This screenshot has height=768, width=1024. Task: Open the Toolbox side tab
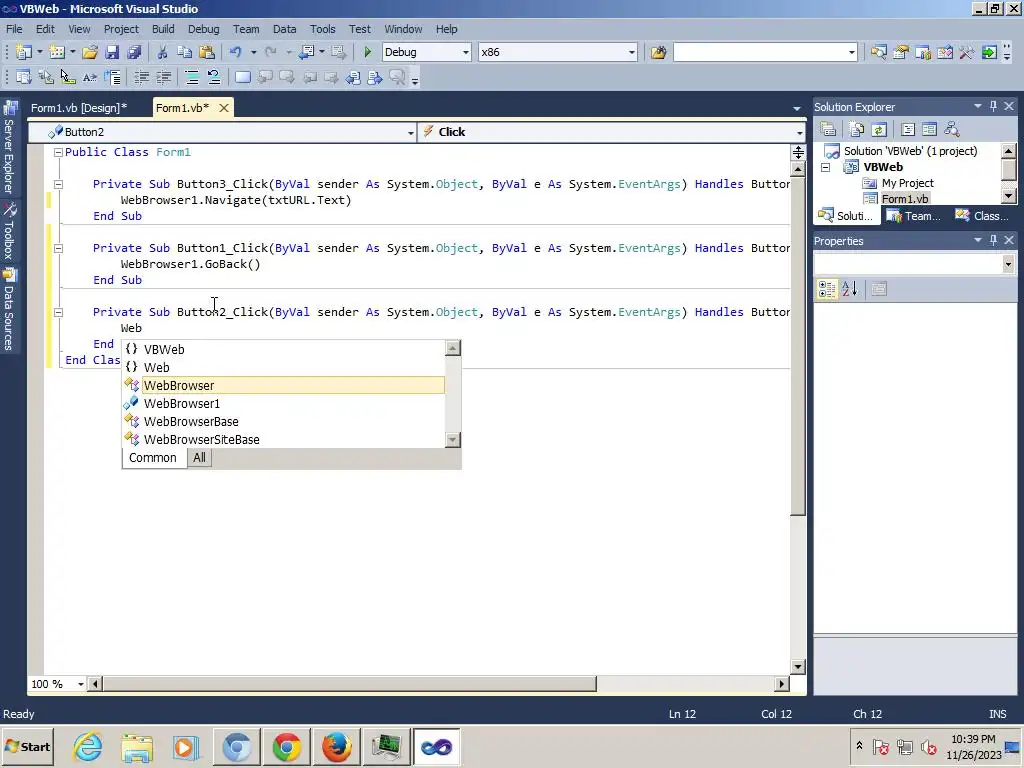coord(9,231)
